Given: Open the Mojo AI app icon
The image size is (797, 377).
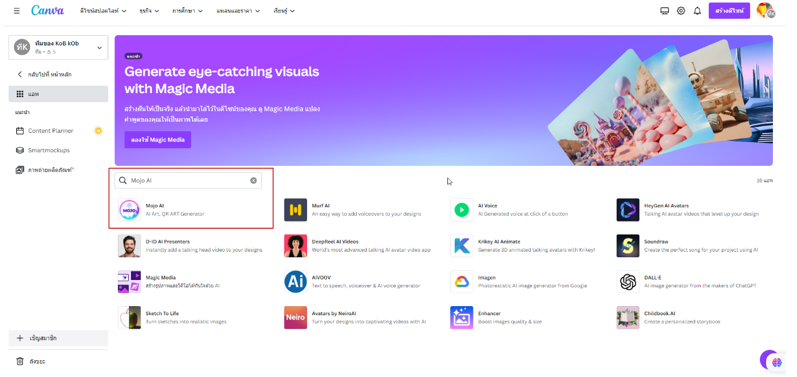Looking at the screenshot, I should pyautogui.click(x=130, y=210).
